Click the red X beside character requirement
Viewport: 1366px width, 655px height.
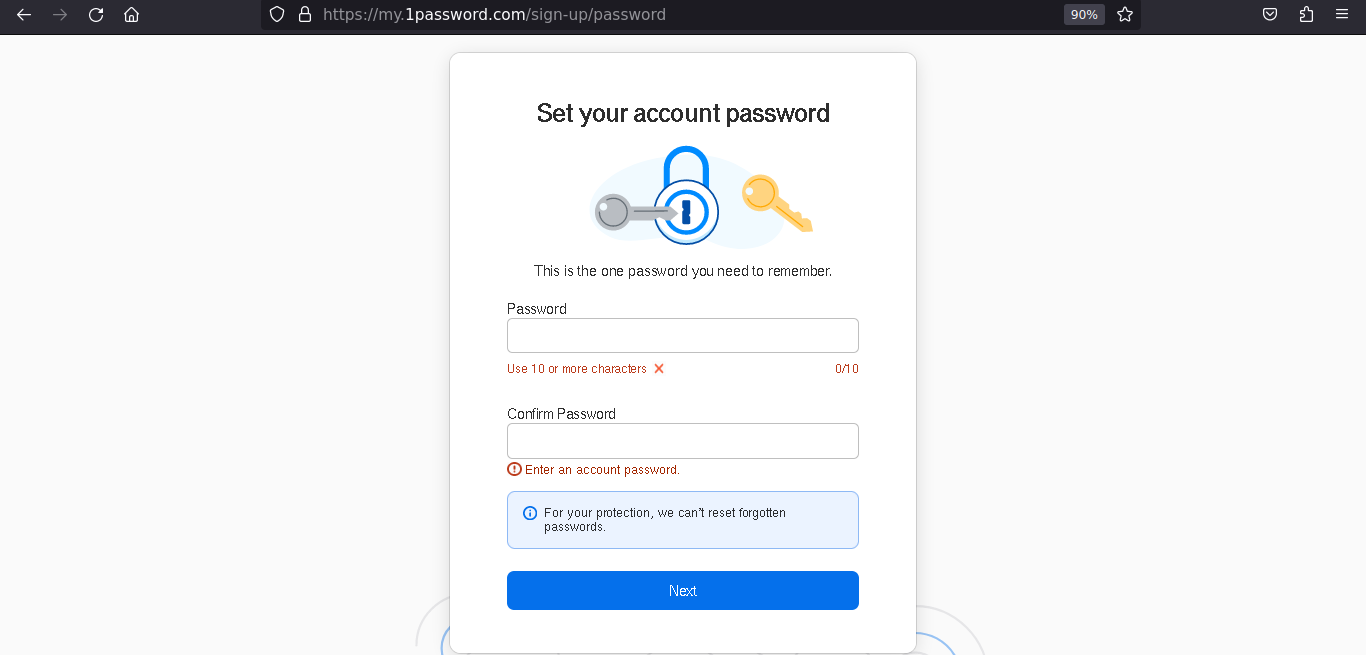point(658,368)
